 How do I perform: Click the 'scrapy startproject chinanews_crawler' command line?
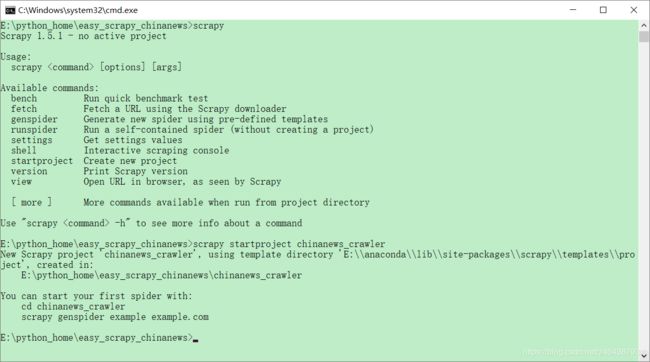coord(289,244)
